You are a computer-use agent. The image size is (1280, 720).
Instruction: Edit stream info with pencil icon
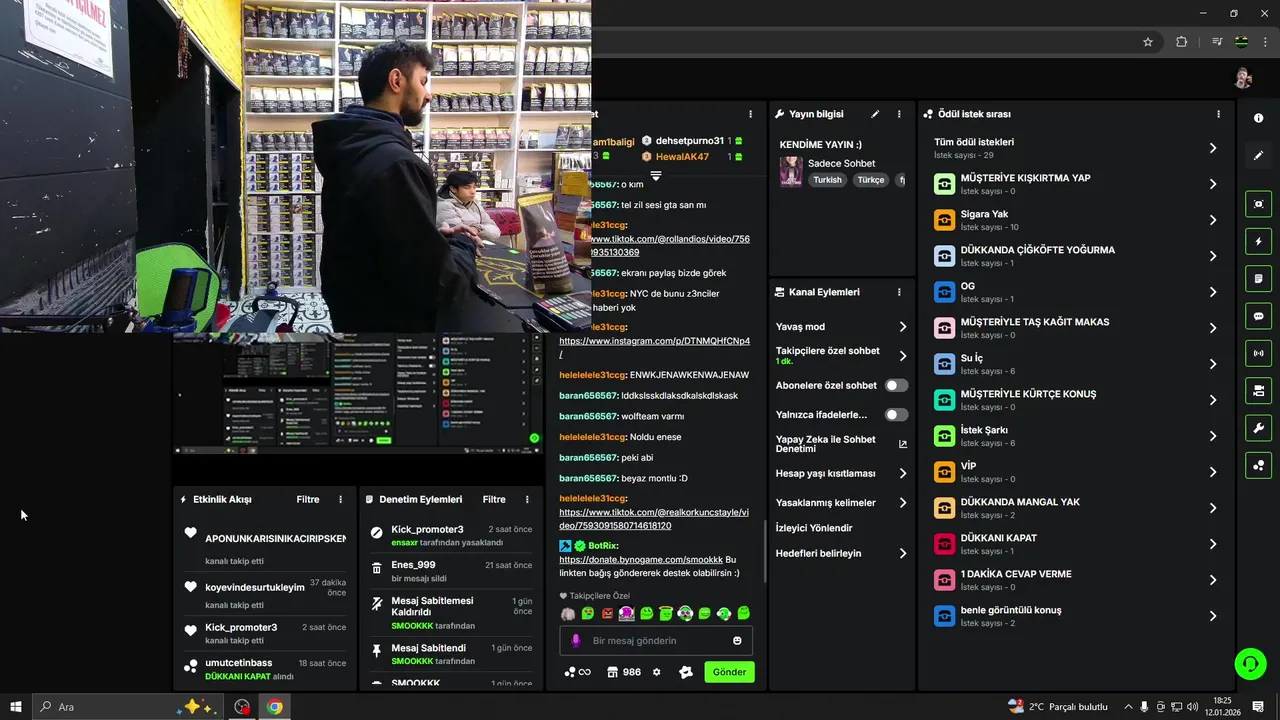(875, 114)
